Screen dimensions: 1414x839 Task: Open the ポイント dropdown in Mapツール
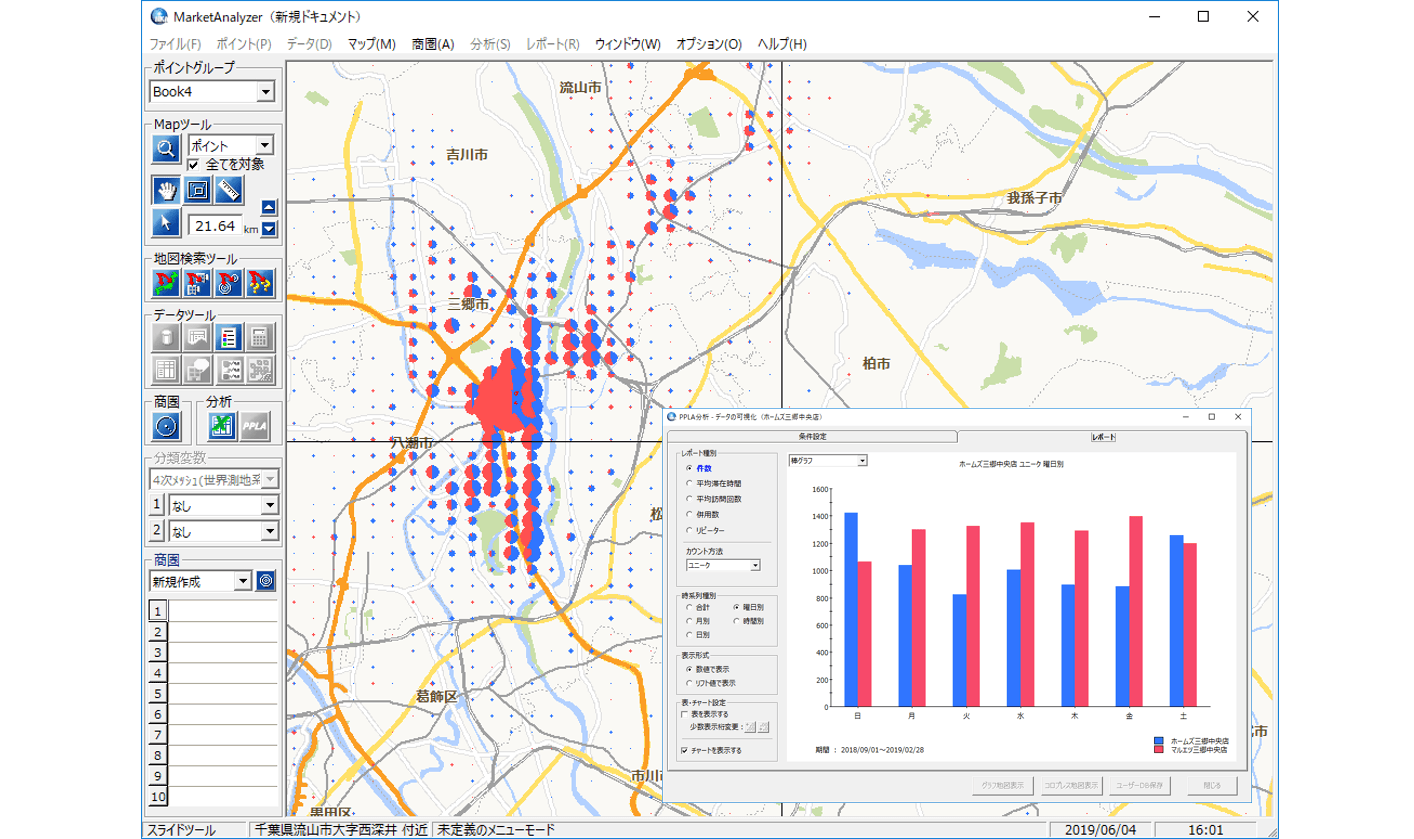point(265,146)
